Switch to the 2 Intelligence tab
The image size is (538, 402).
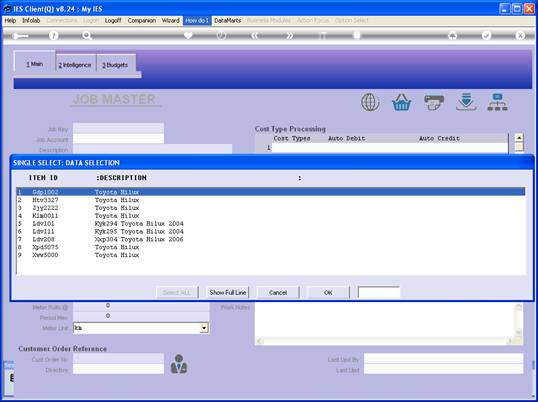(76, 65)
